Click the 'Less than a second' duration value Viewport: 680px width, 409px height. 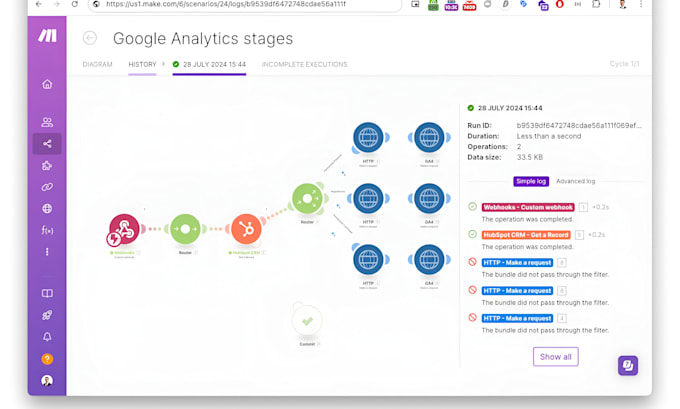(x=549, y=136)
